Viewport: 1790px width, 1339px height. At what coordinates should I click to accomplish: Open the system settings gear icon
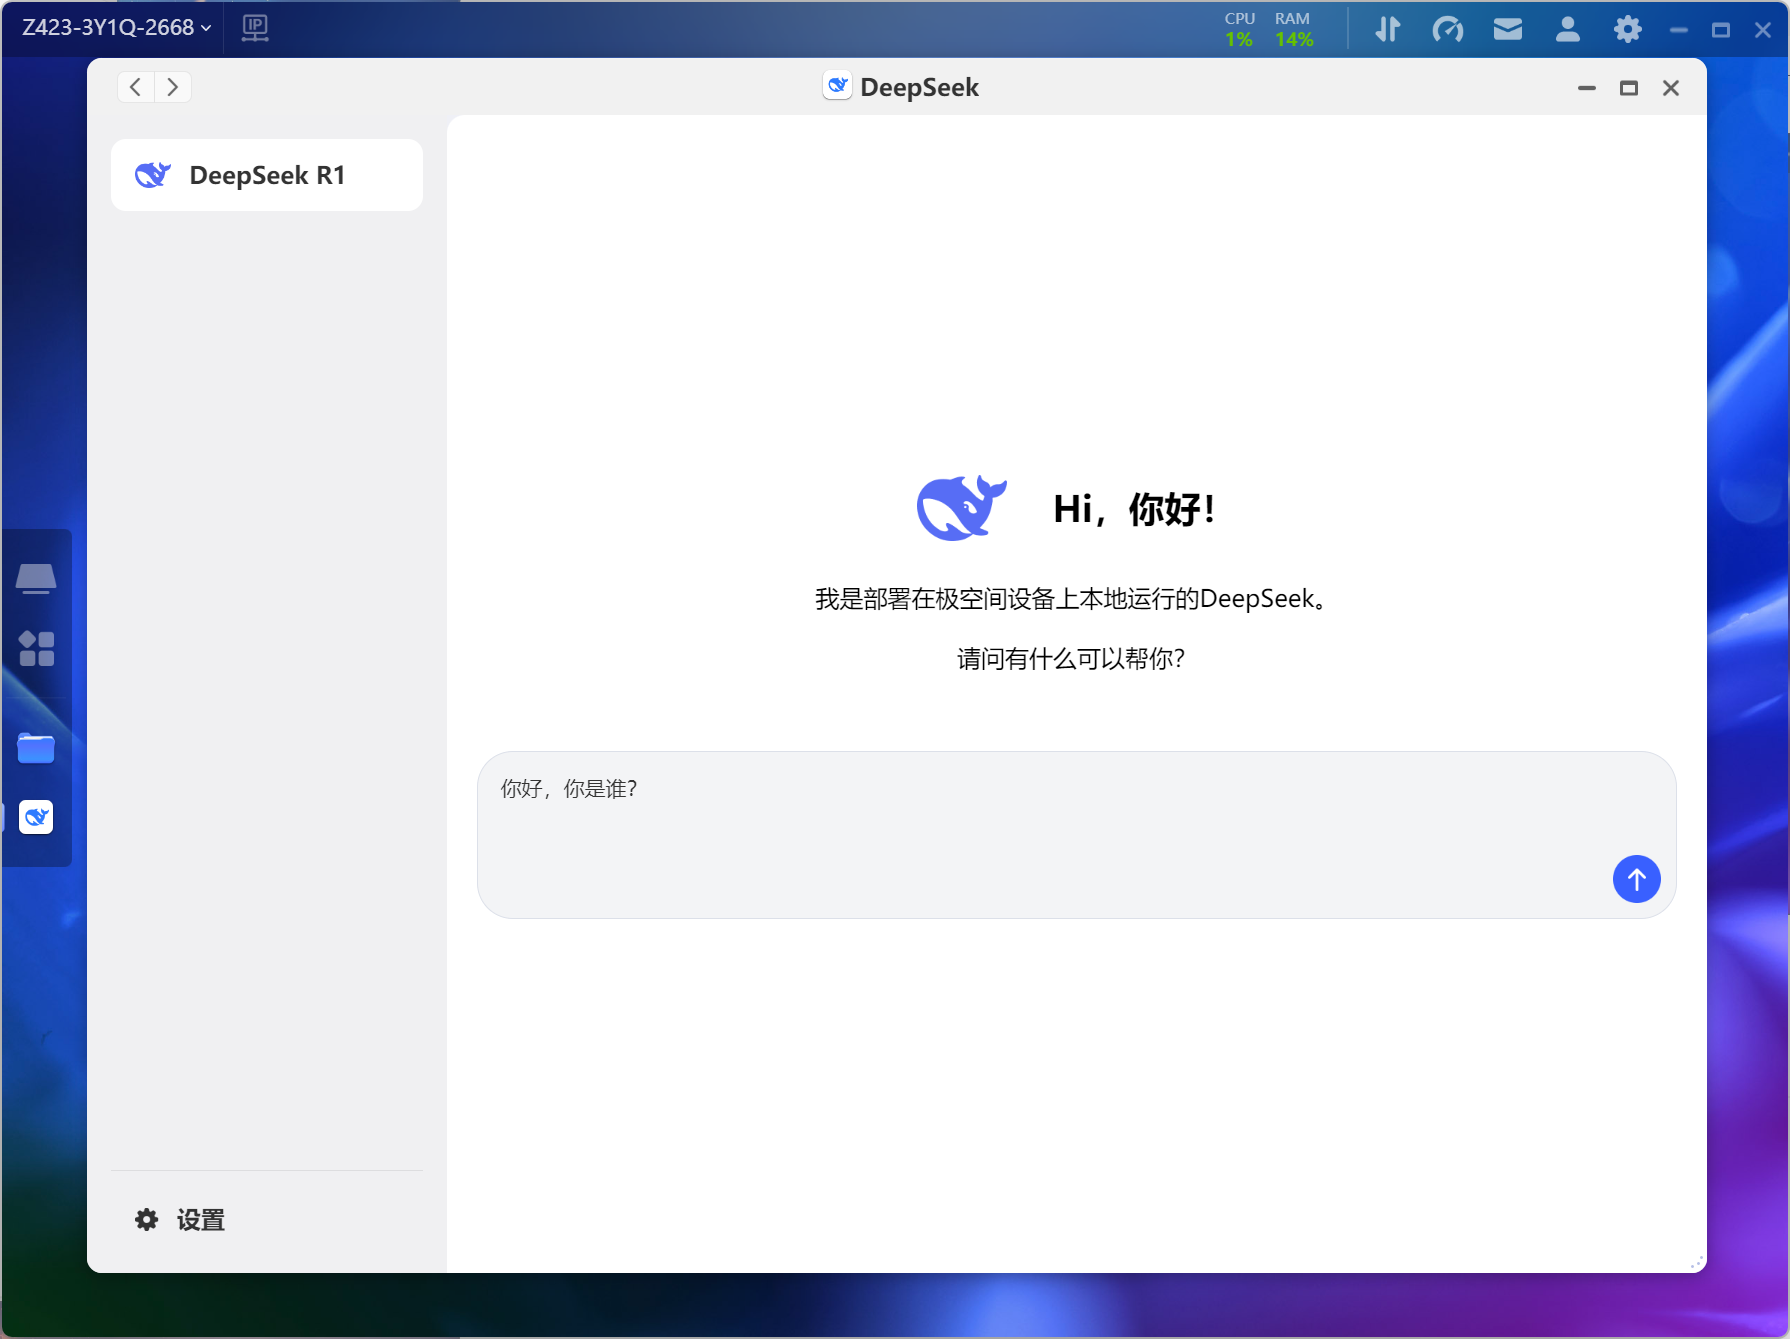pos(1627,29)
